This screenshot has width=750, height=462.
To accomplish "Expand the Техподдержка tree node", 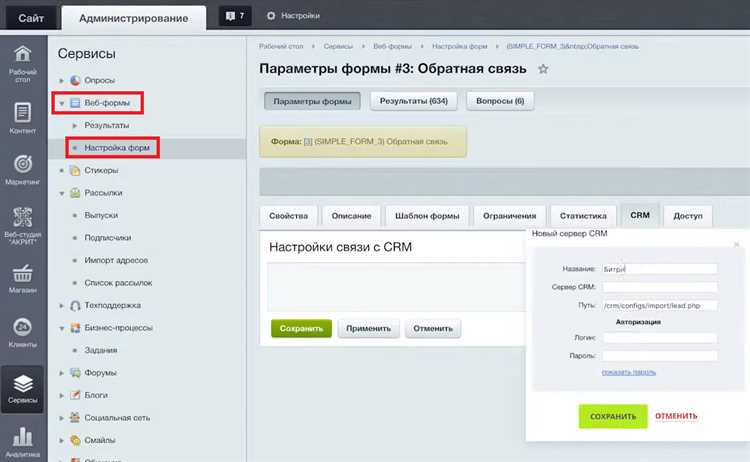I will tap(61, 305).
